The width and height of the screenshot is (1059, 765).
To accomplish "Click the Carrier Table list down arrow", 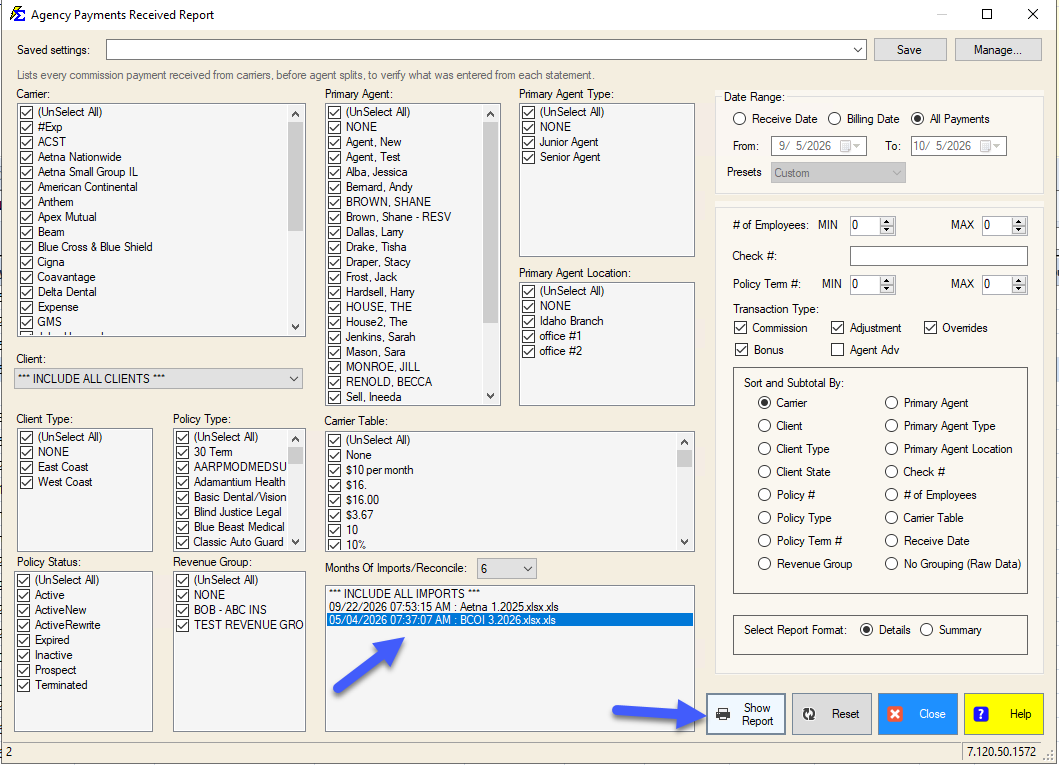I will point(684,542).
